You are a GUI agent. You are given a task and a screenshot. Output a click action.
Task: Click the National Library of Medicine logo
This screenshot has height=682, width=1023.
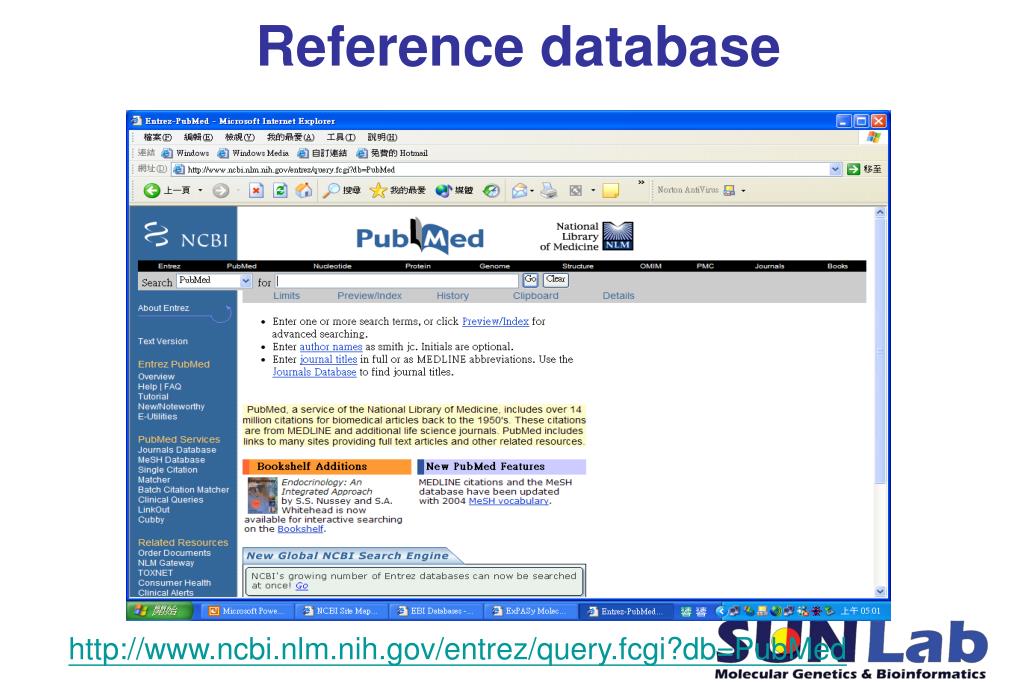coord(587,236)
